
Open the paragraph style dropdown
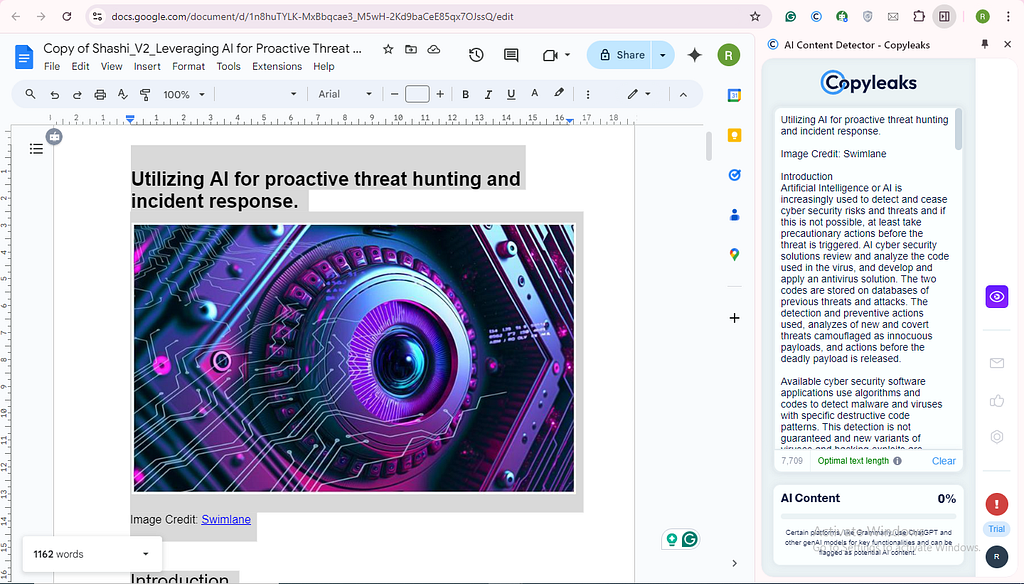point(258,95)
